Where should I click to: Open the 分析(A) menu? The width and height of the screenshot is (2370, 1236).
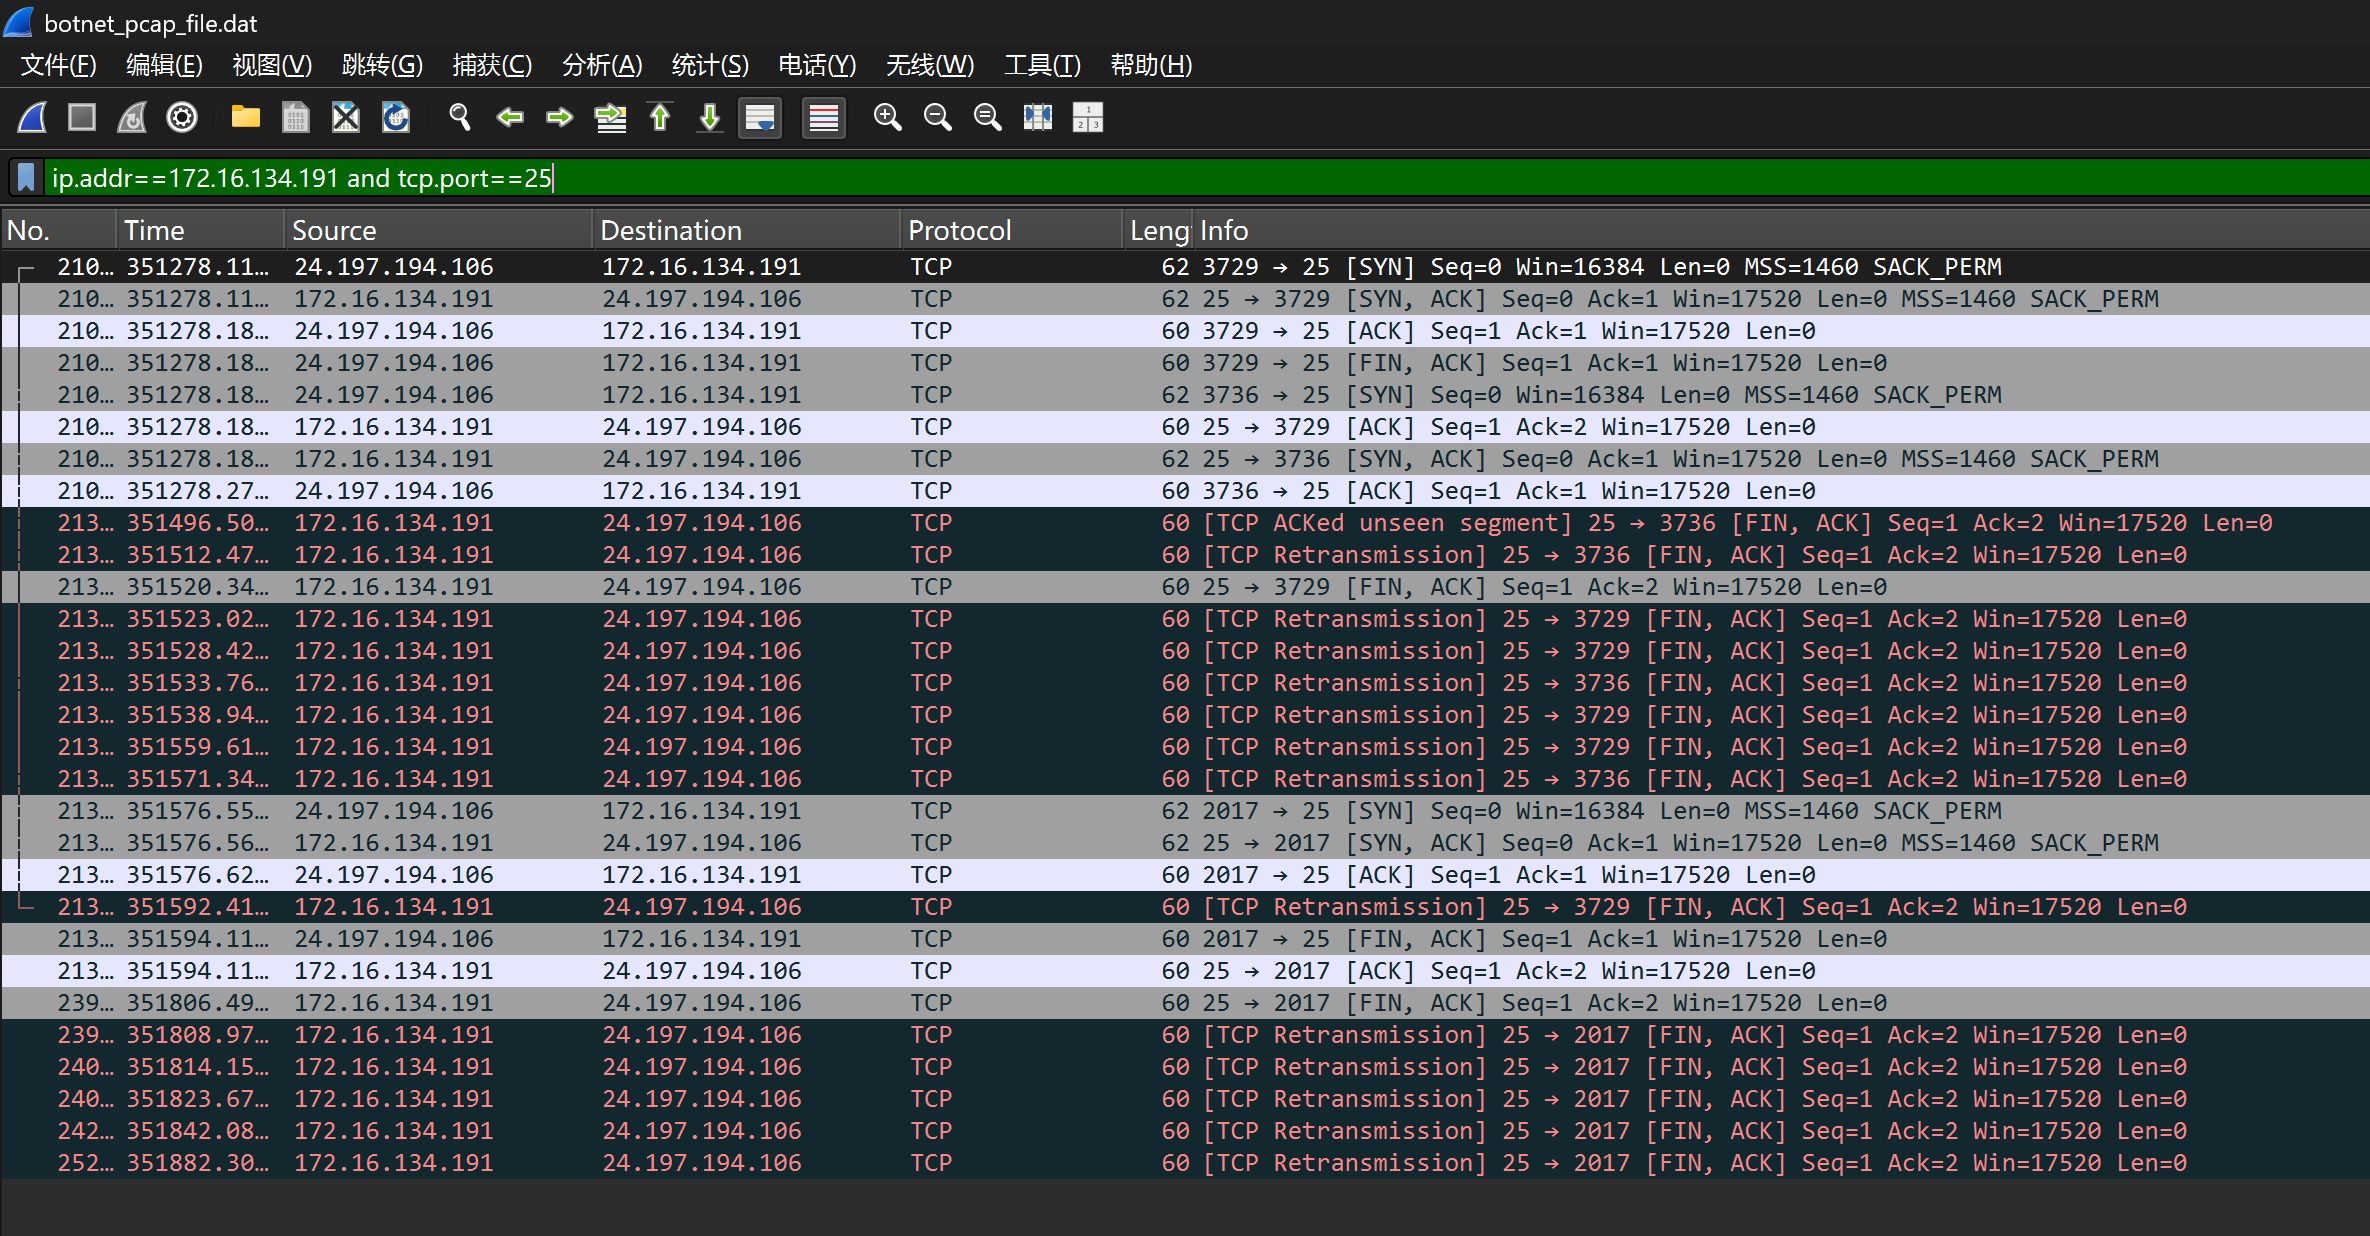click(x=601, y=65)
